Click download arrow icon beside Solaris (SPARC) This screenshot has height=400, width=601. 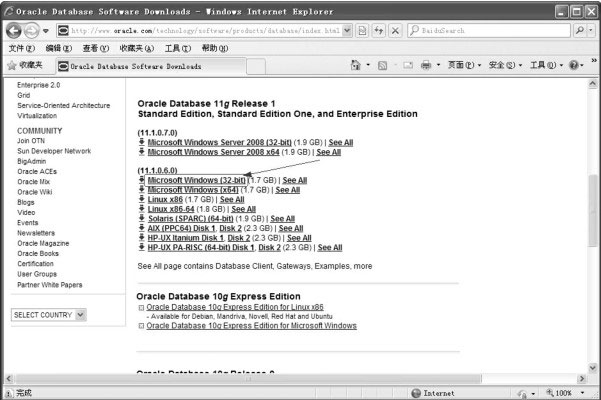141,218
